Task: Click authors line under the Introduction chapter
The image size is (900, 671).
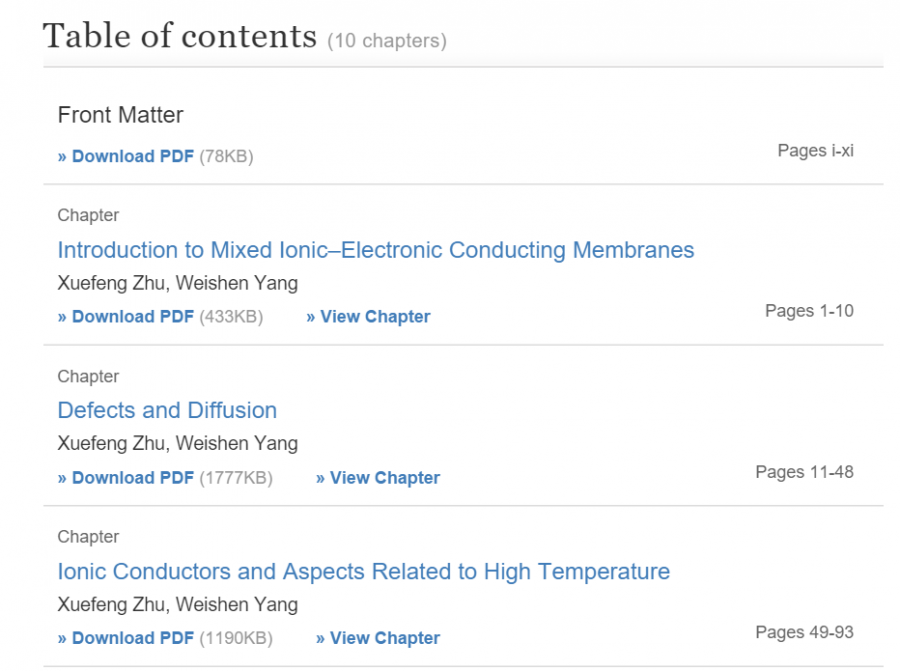Action: 177,283
